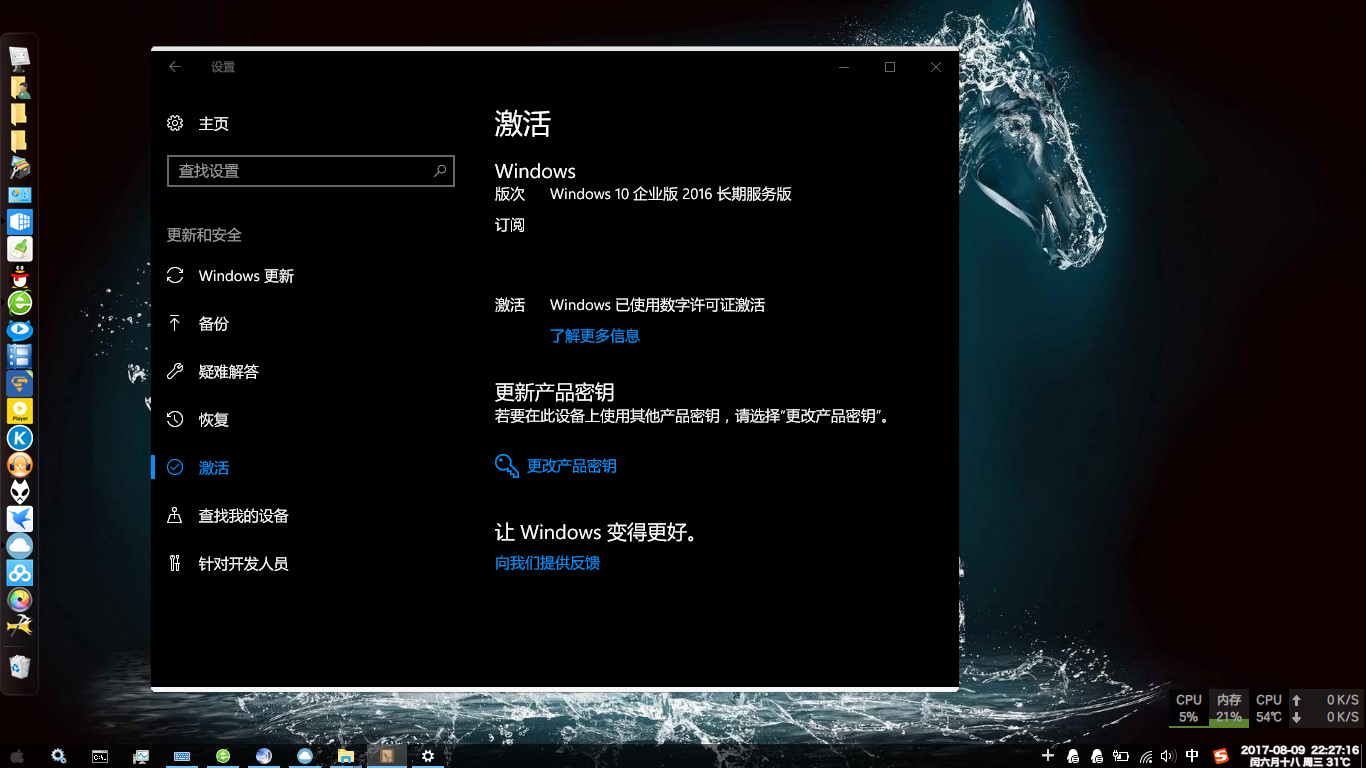1366x768 pixels.
Task: Click the CPU 5% usage widget
Action: coord(1188,708)
